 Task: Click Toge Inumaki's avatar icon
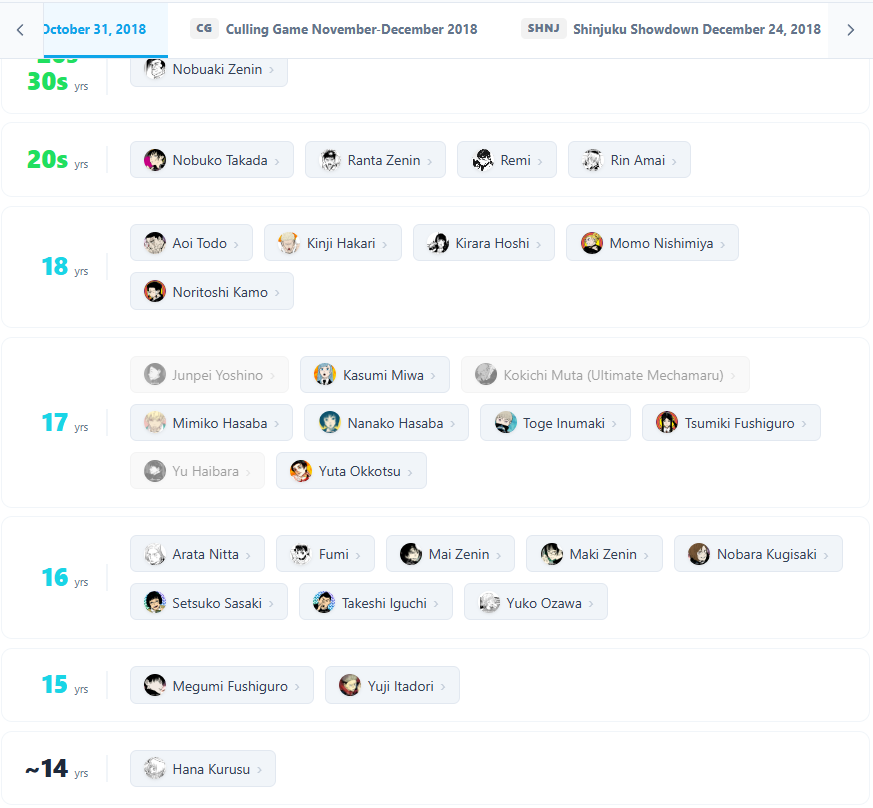pyautogui.click(x=506, y=423)
